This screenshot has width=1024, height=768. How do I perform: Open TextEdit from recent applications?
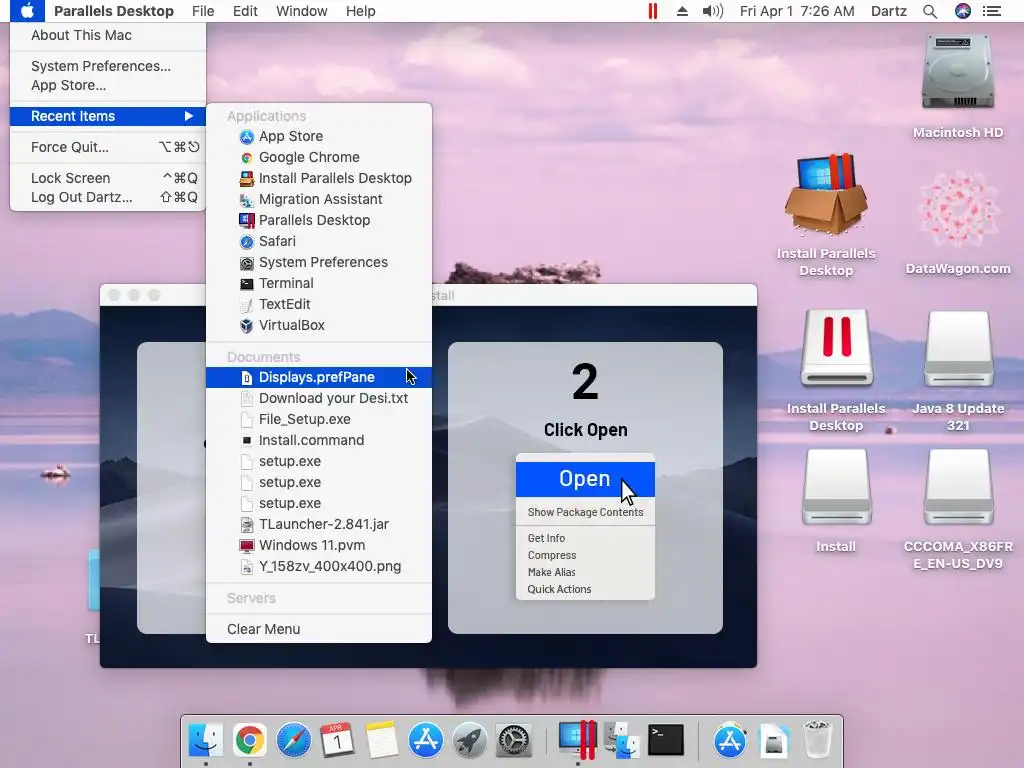coord(319,304)
